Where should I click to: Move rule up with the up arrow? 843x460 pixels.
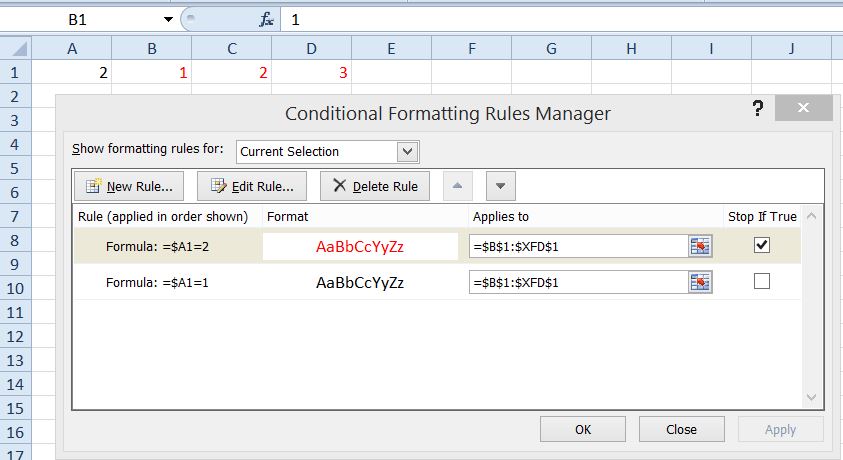point(457,186)
